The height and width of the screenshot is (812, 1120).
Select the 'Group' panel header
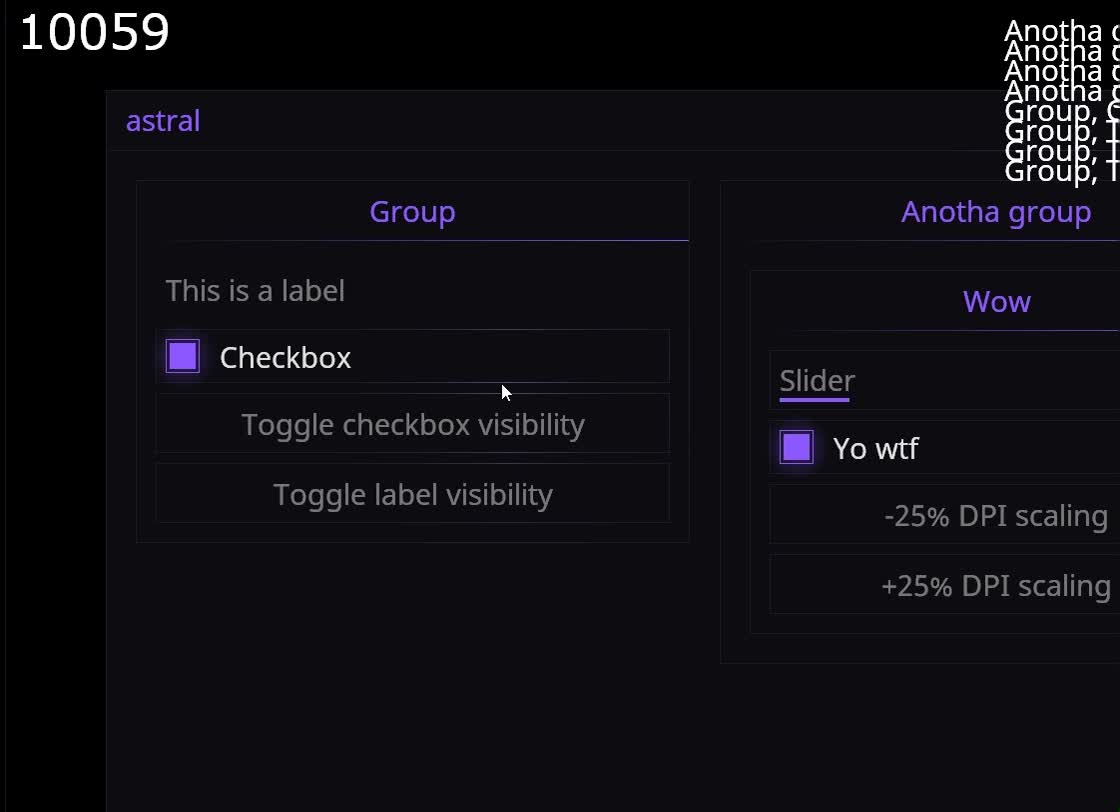(412, 212)
